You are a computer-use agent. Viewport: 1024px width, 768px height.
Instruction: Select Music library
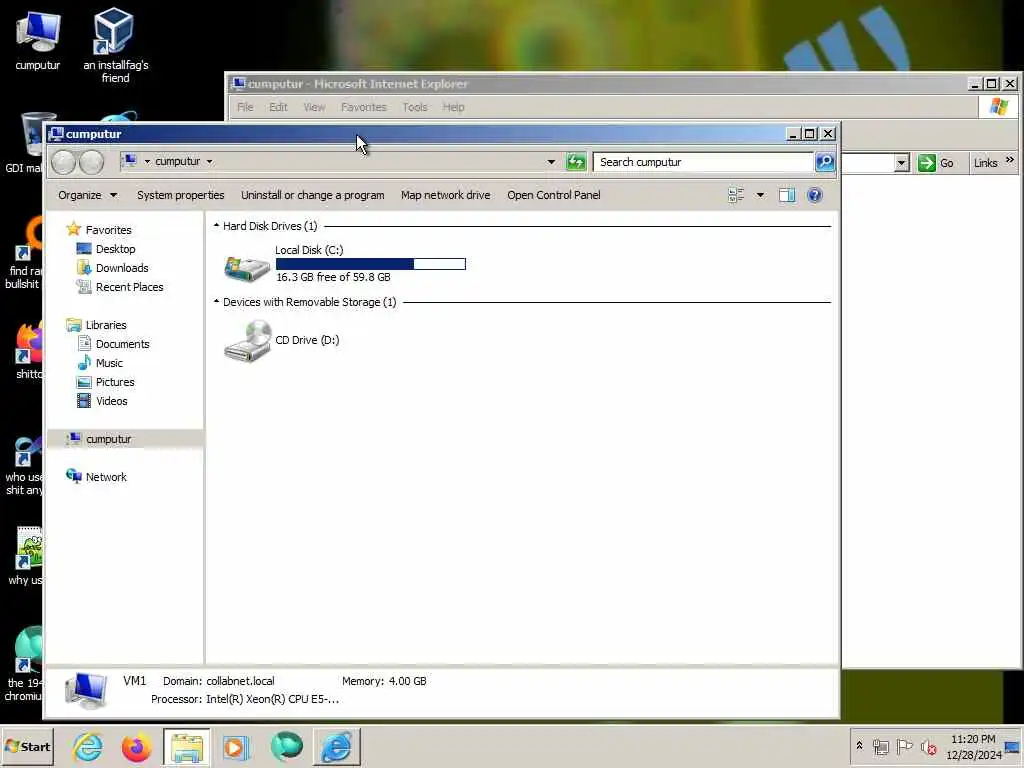[109, 362]
